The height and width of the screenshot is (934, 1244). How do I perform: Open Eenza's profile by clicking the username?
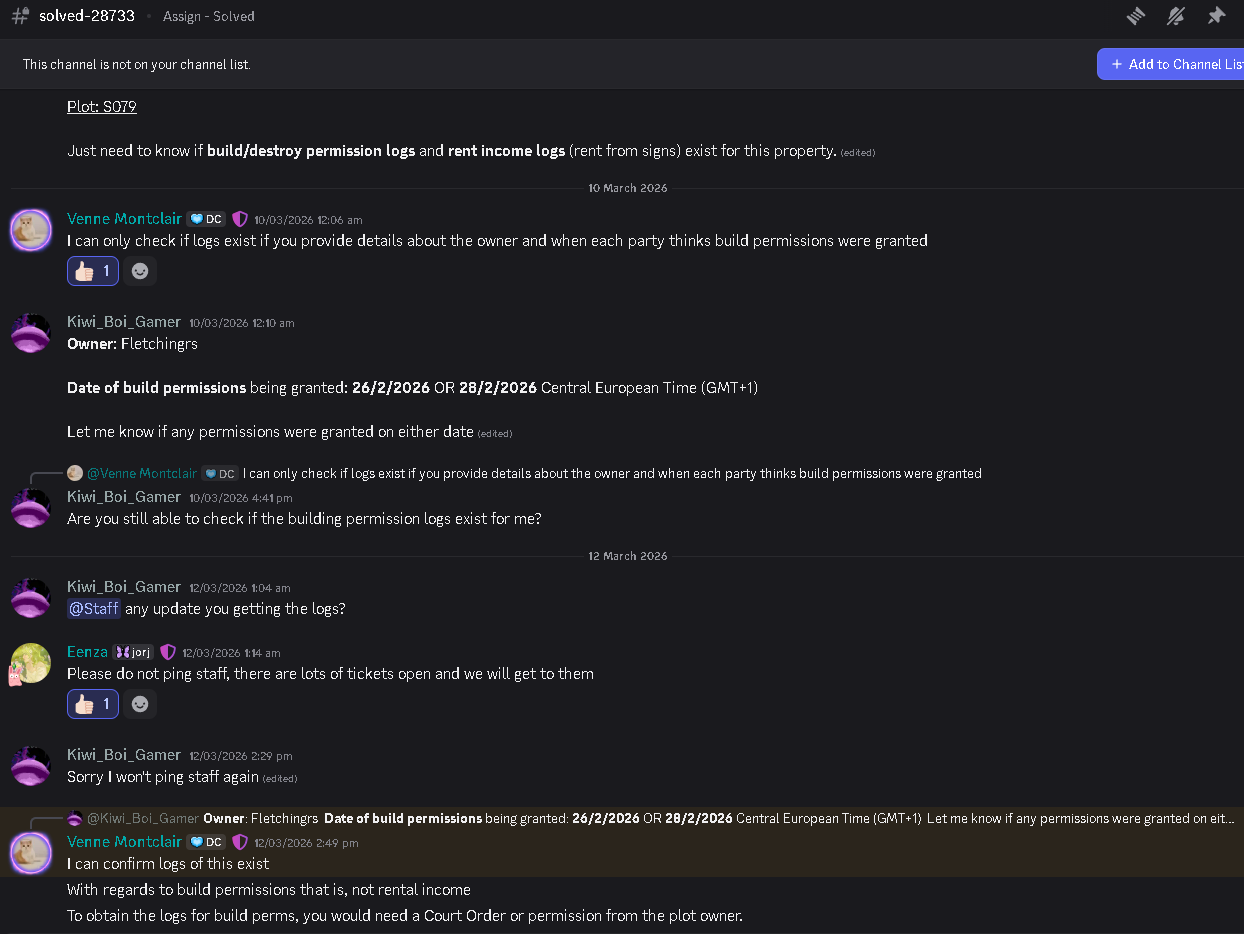coord(87,652)
